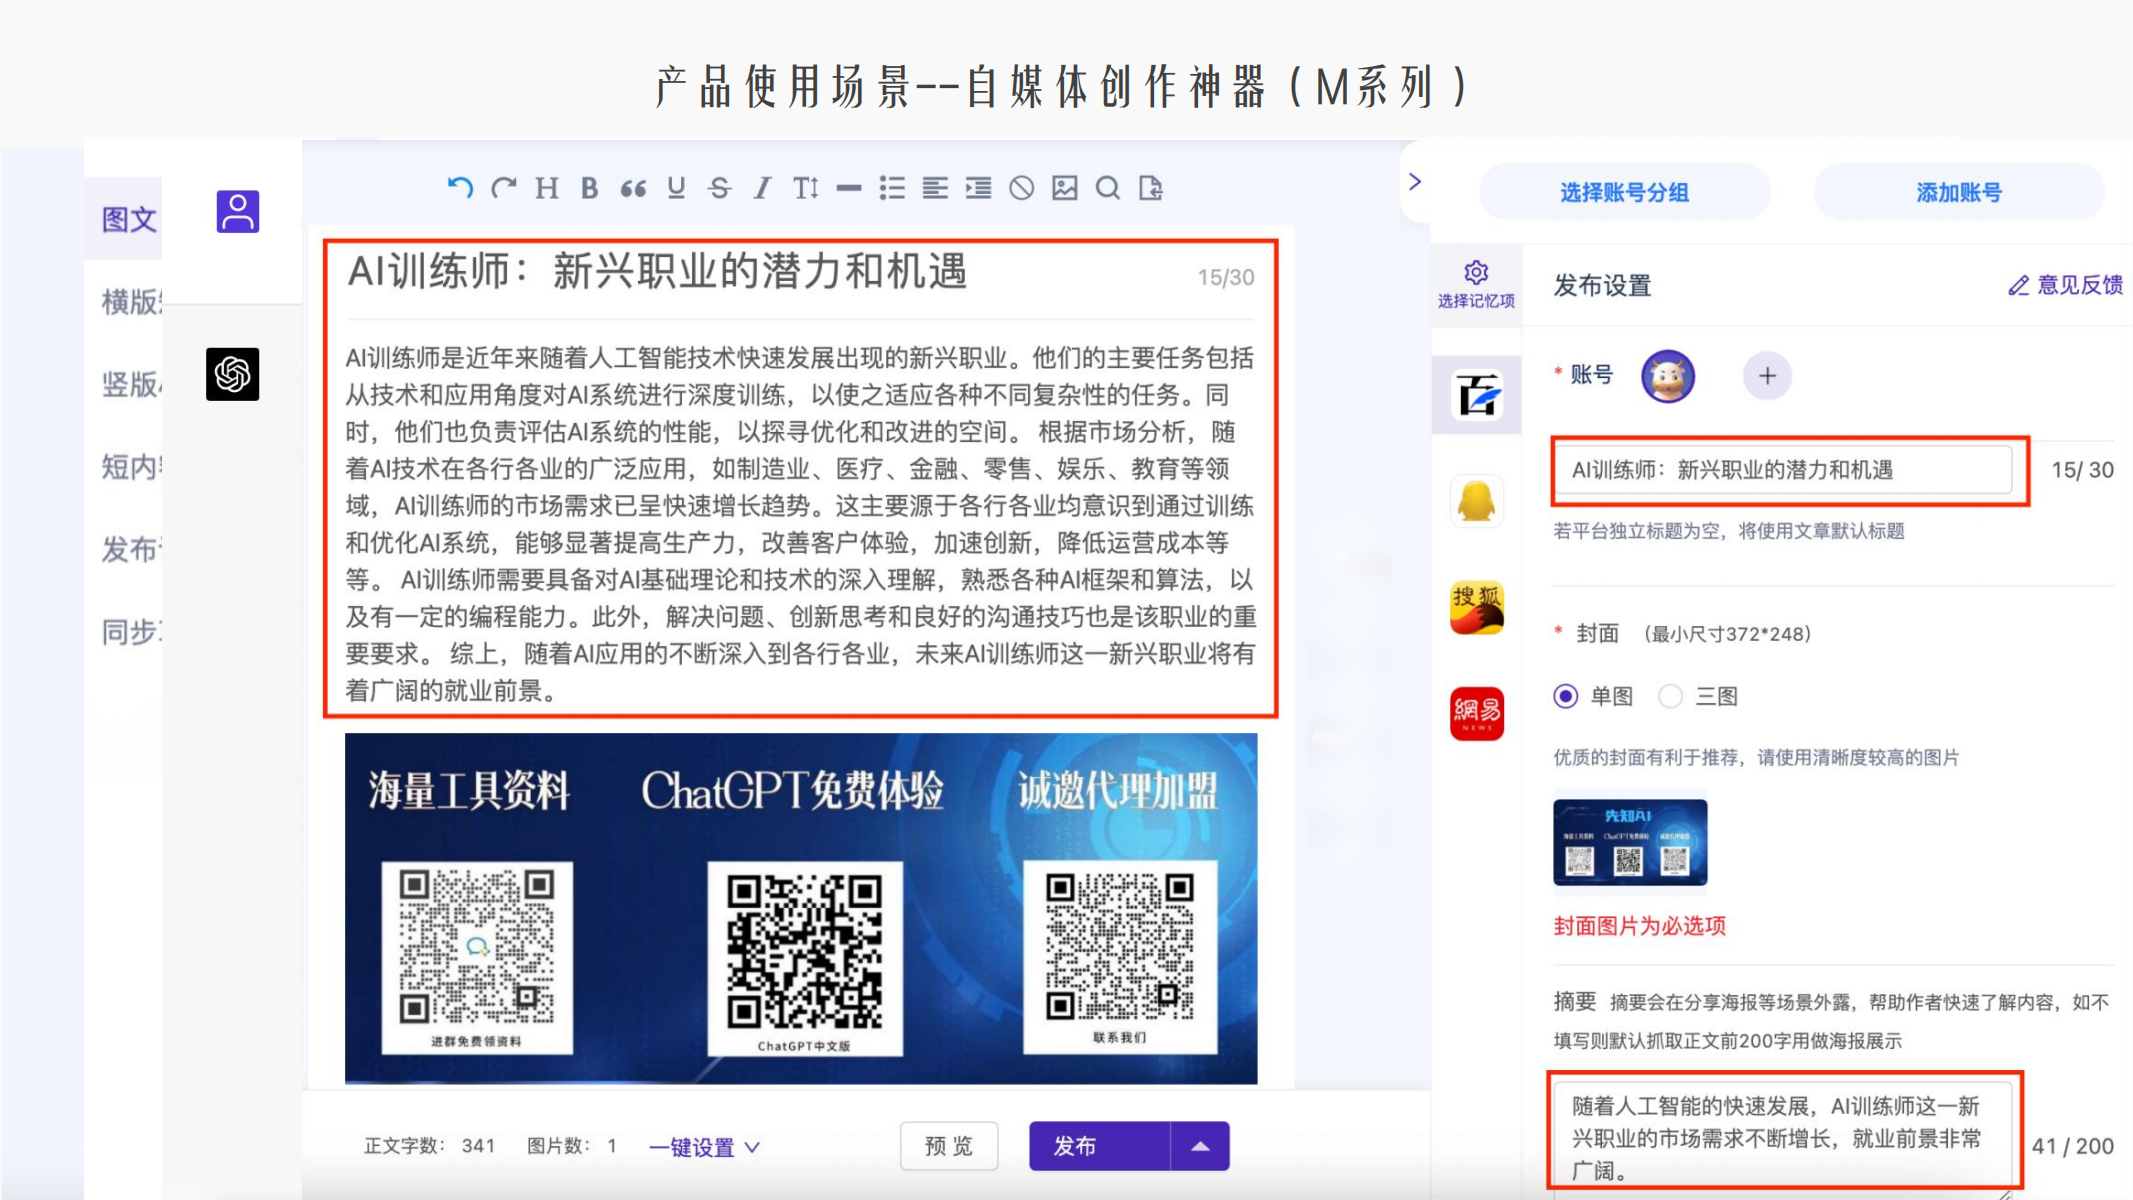Increase paragraph indent

click(978, 188)
